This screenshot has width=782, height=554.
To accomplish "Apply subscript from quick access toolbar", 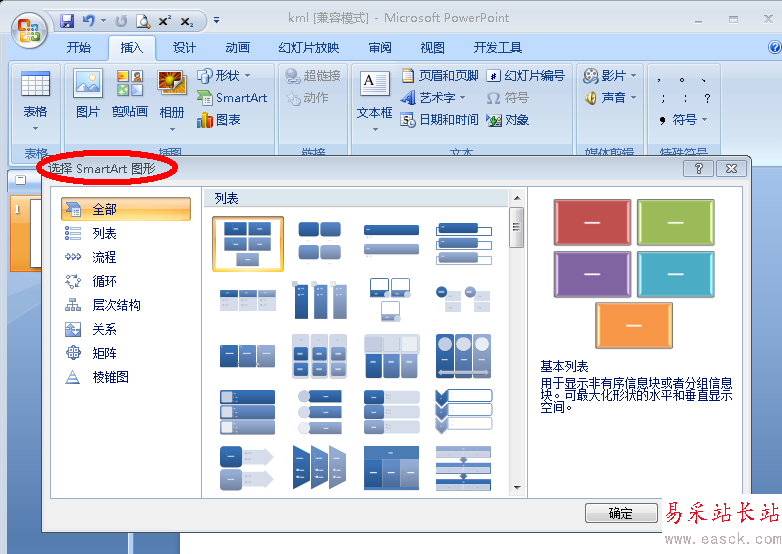I will [x=187, y=21].
